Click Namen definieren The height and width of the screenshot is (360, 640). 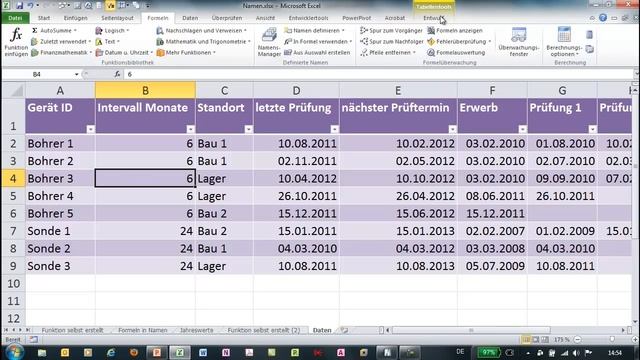coord(315,31)
